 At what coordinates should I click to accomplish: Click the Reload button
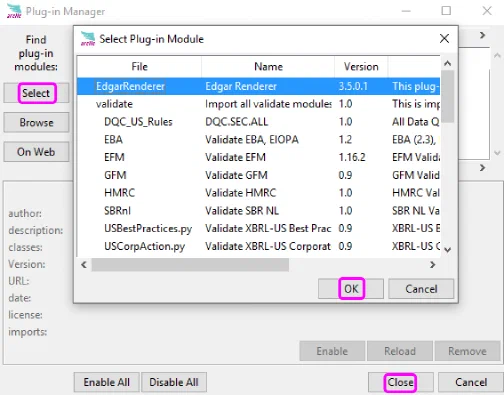[x=400, y=351]
